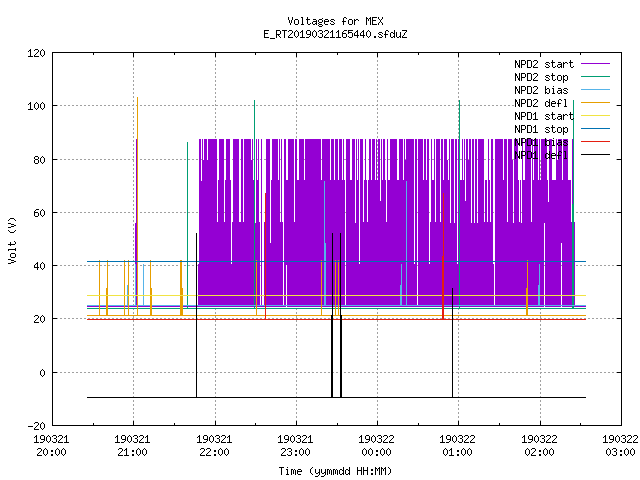Image resolution: width=640 pixels, height=480 pixels.
Task: Pick the blue NPD1 stop legend line sample
Action: pos(595,129)
